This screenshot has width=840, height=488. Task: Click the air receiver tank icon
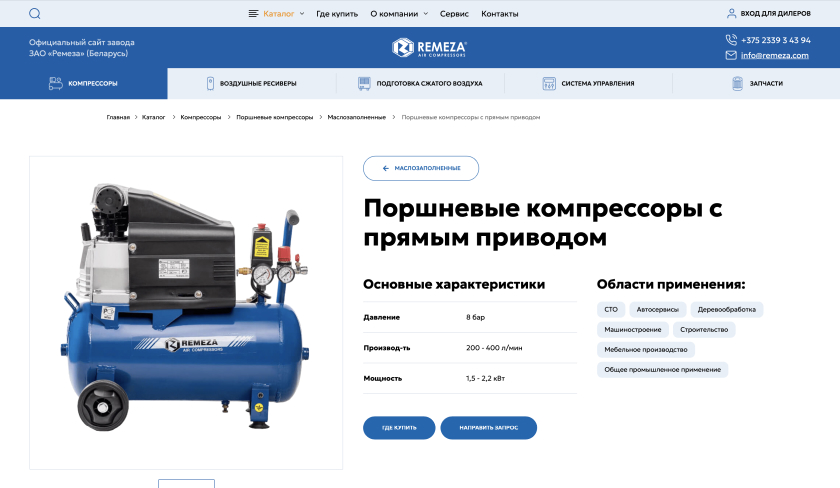(x=210, y=83)
